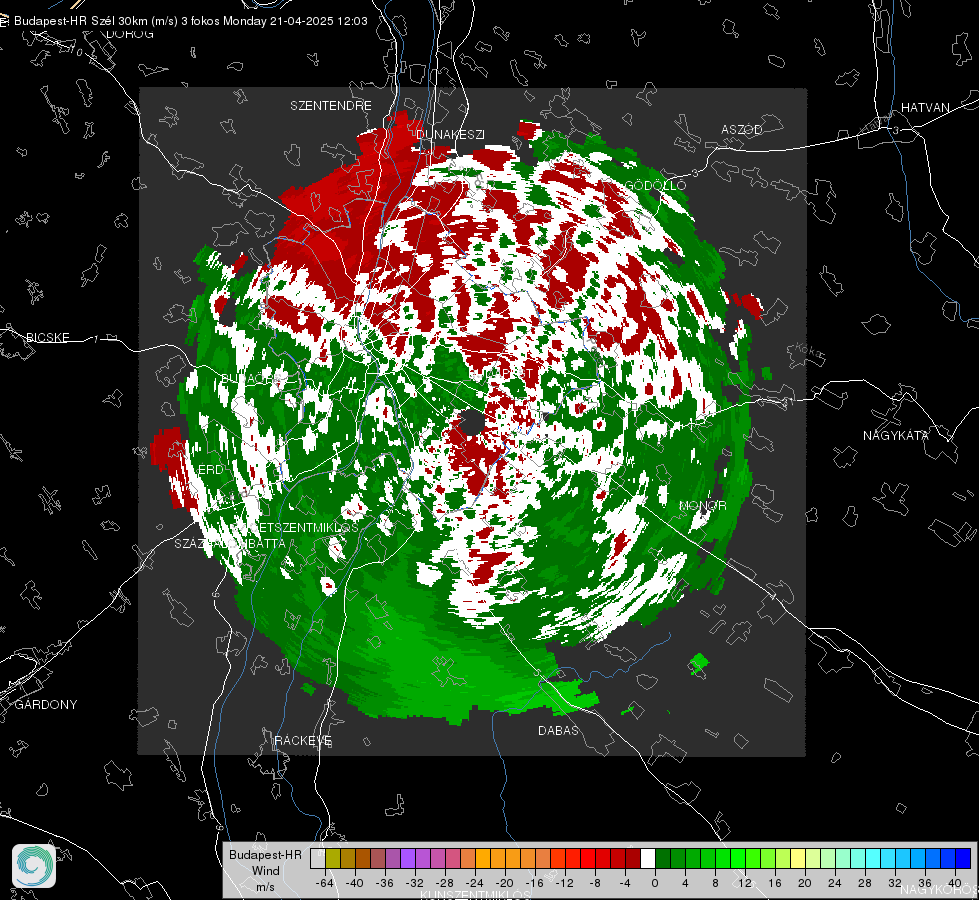This screenshot has height=900, width=979.
Task: Click the legend 'm/s' unit label
Action: (x=265, y=886)
